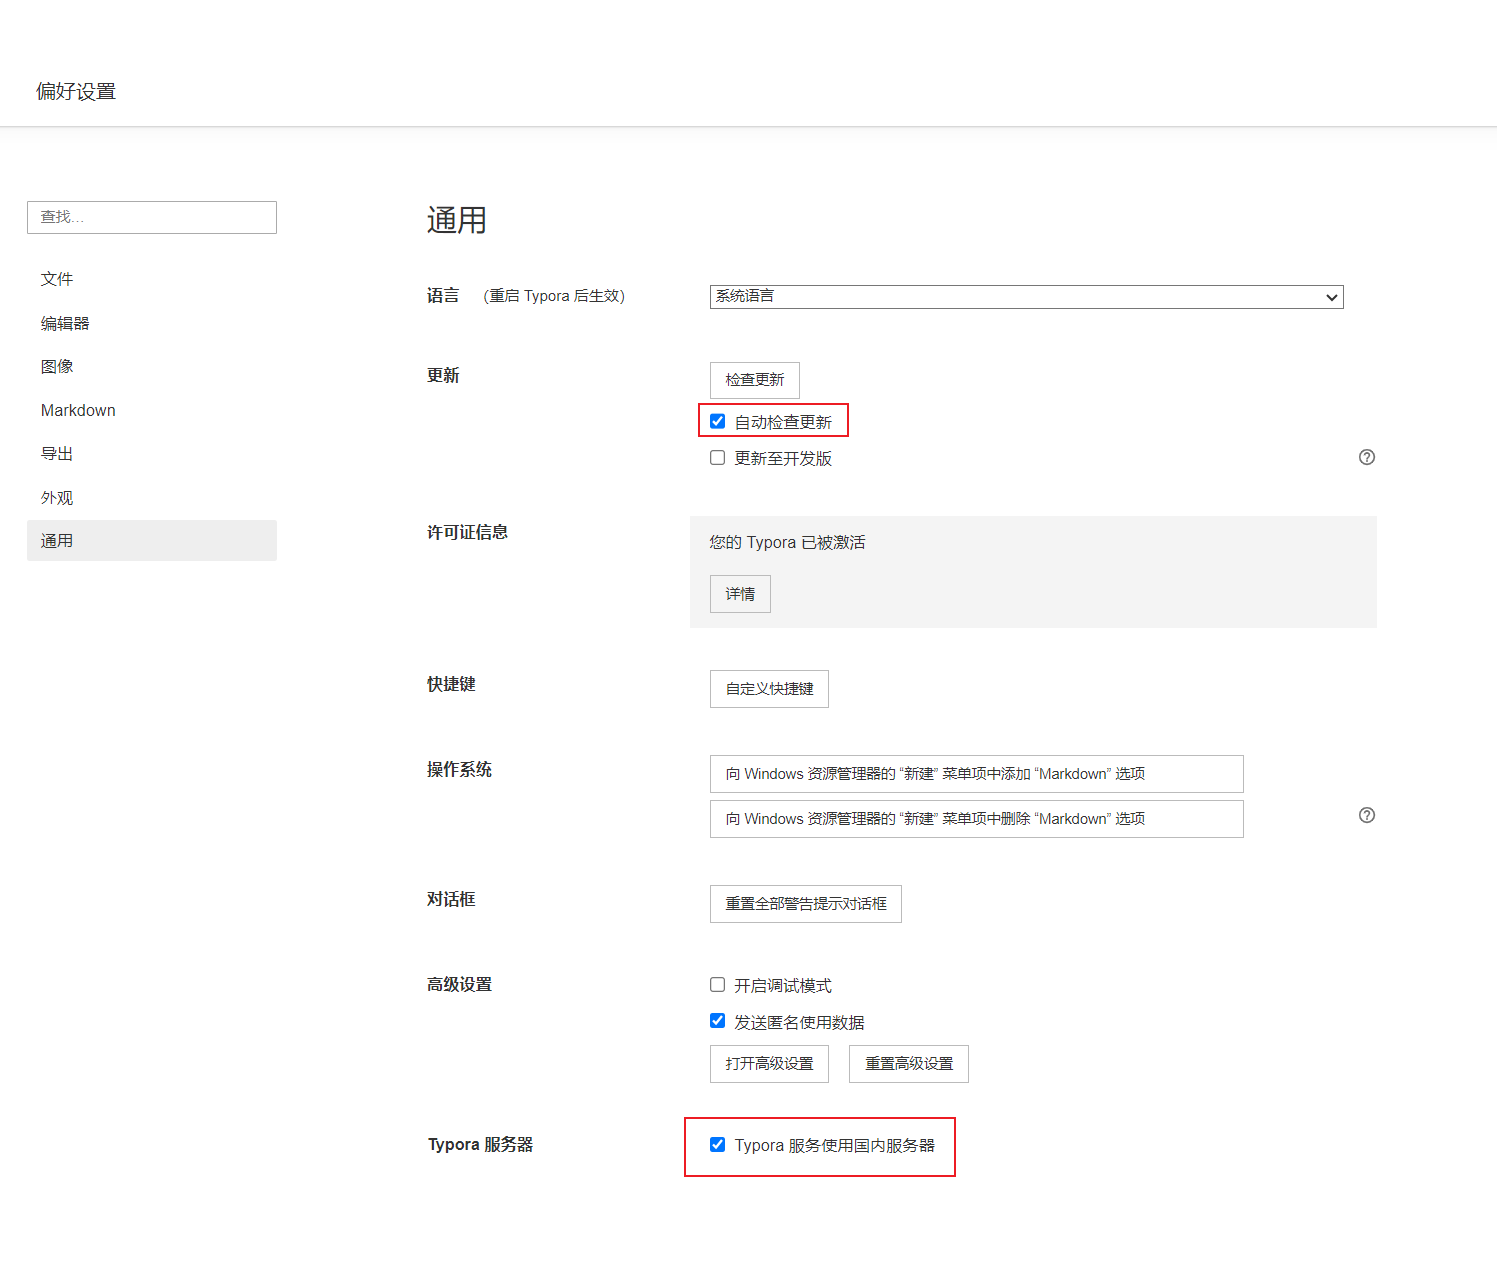Click 偏好设置 page title
This screenshot has width=1497, height=1265.
(76, 91)
